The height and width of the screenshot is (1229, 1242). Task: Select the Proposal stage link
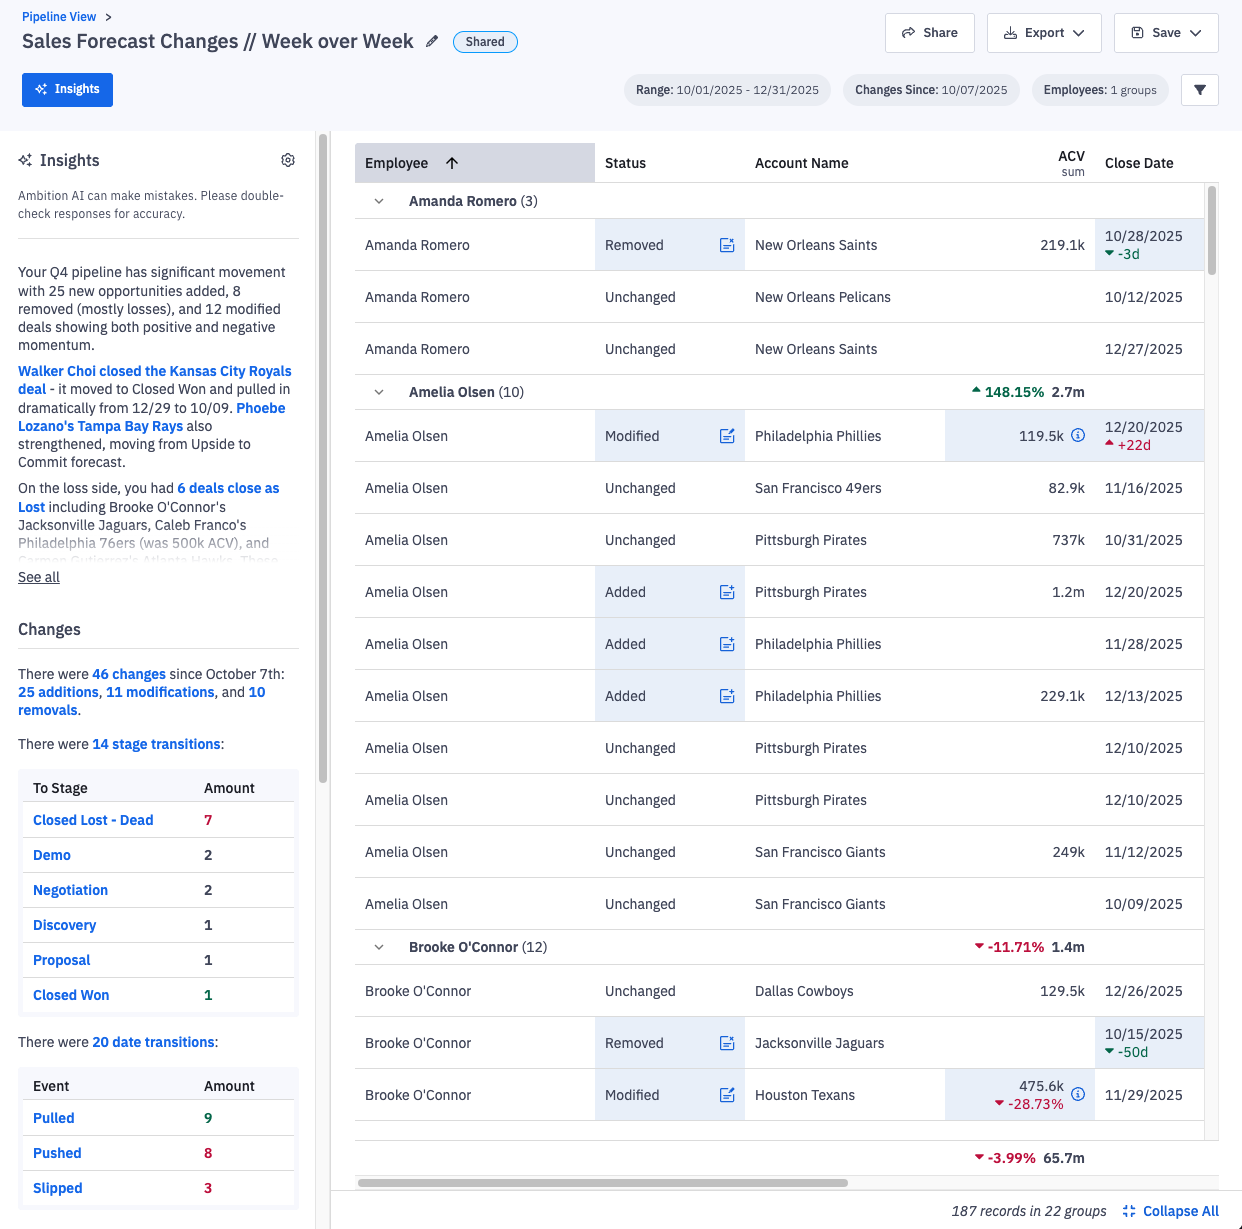point(61,960)
